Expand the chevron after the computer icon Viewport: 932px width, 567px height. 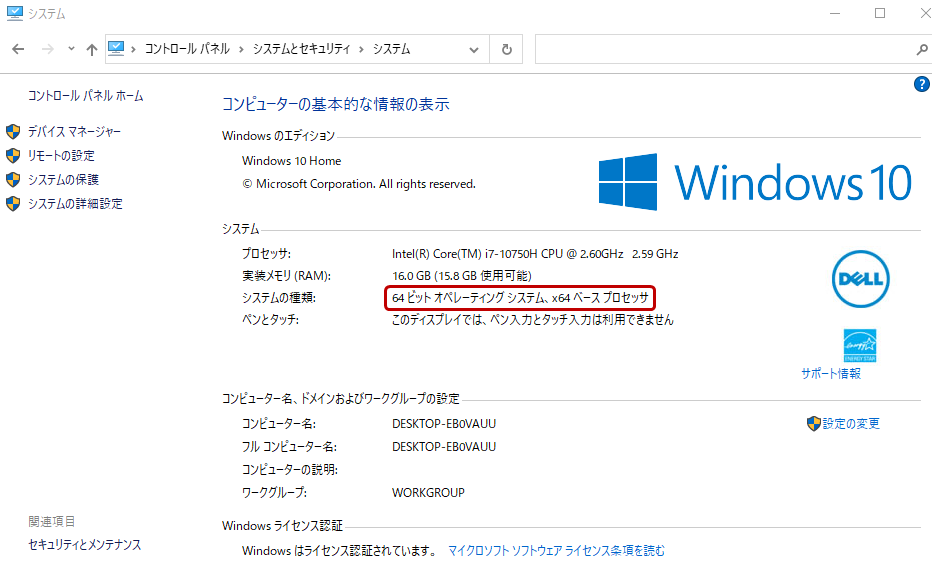click(x=133, y=49)
